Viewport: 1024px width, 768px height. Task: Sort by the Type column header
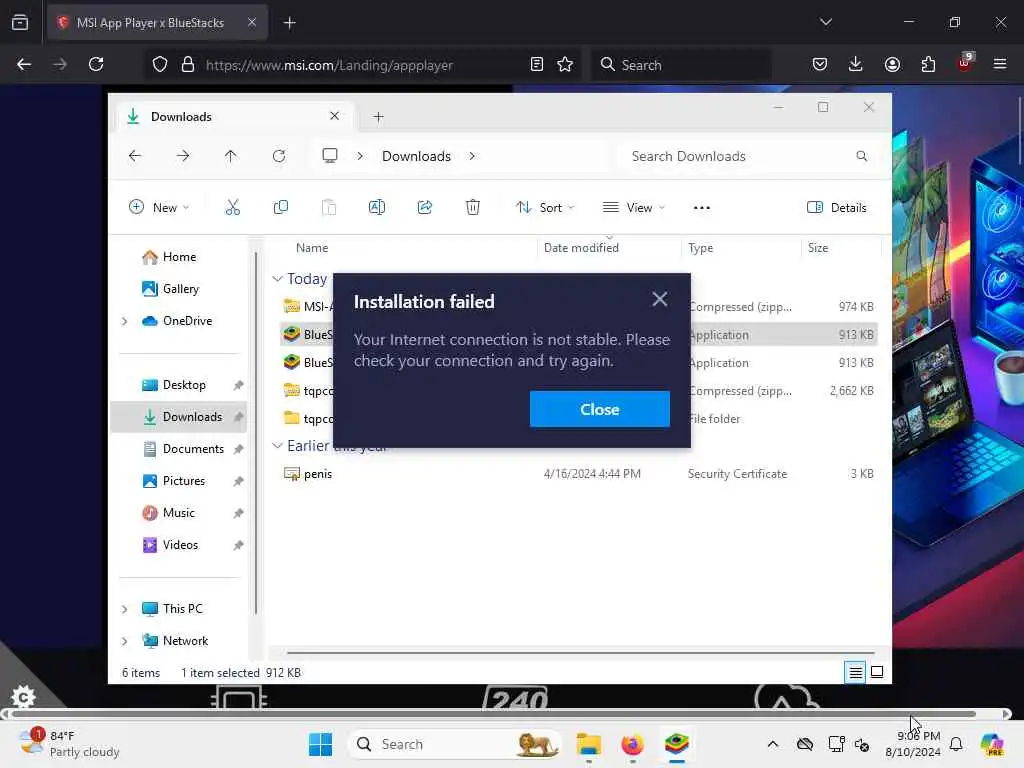coord(741,248)
